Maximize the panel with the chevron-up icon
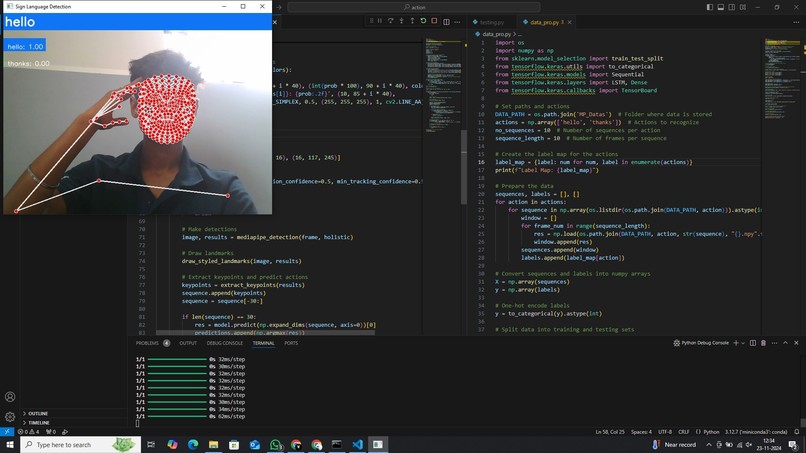This screenshot has width=806, height=453. (785, 343)
